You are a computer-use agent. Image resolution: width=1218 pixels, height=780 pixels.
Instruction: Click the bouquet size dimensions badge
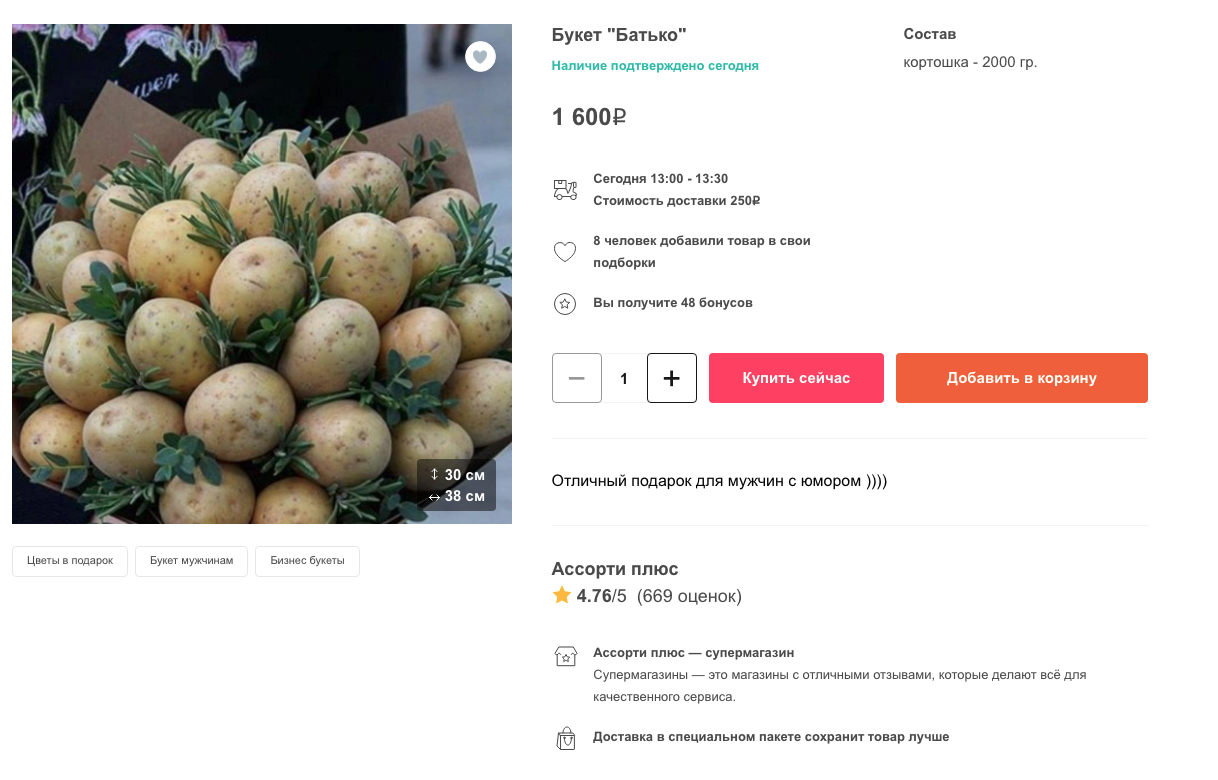[456, 485]
